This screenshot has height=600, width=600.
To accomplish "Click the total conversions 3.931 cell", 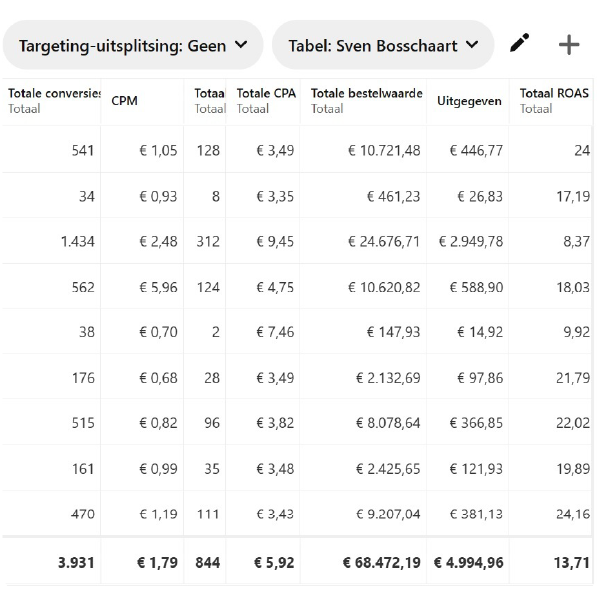I will (76, 562).
